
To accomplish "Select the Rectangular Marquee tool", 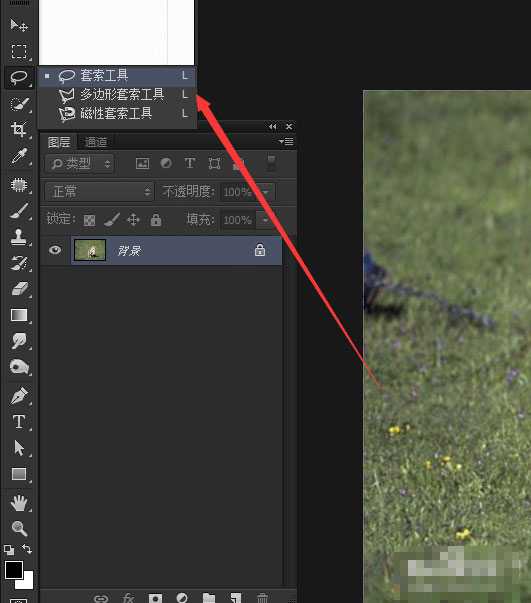I will point(18,52).
